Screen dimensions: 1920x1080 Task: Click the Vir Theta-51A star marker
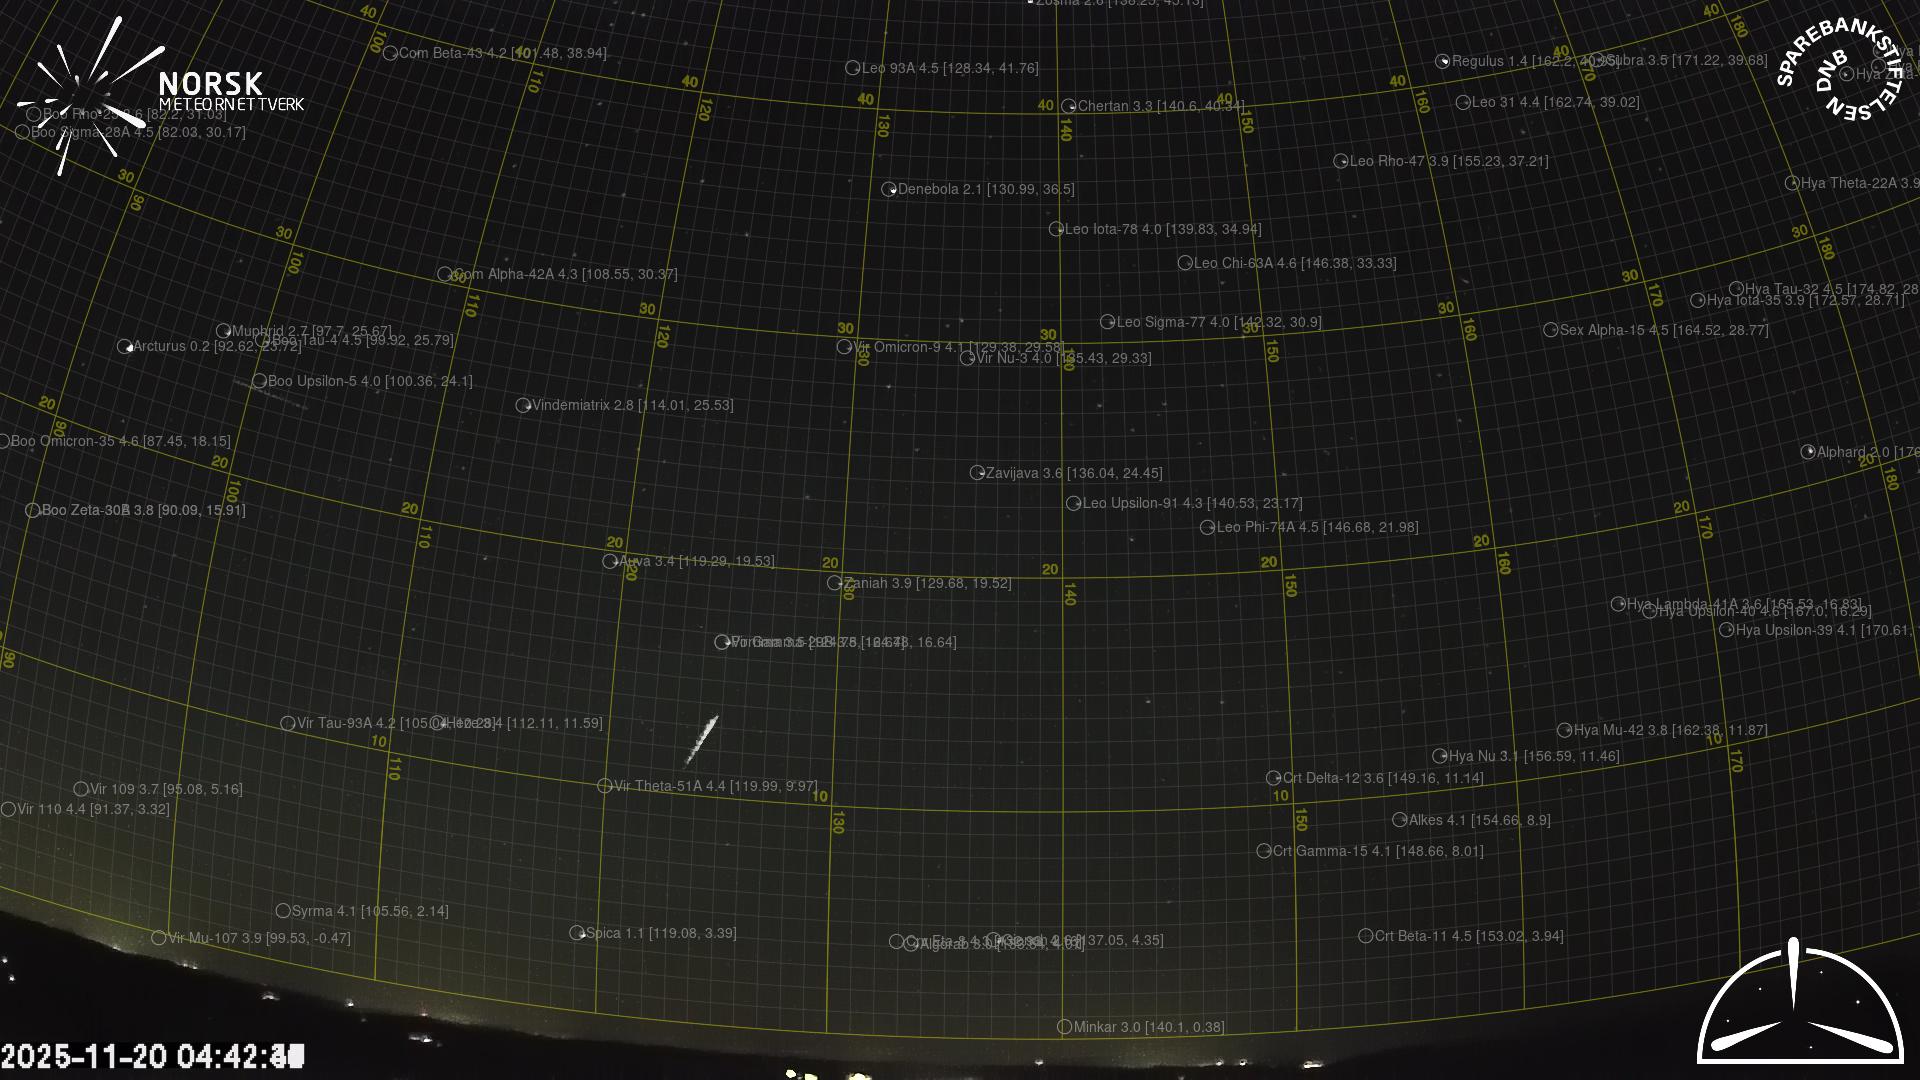[605, 787]
